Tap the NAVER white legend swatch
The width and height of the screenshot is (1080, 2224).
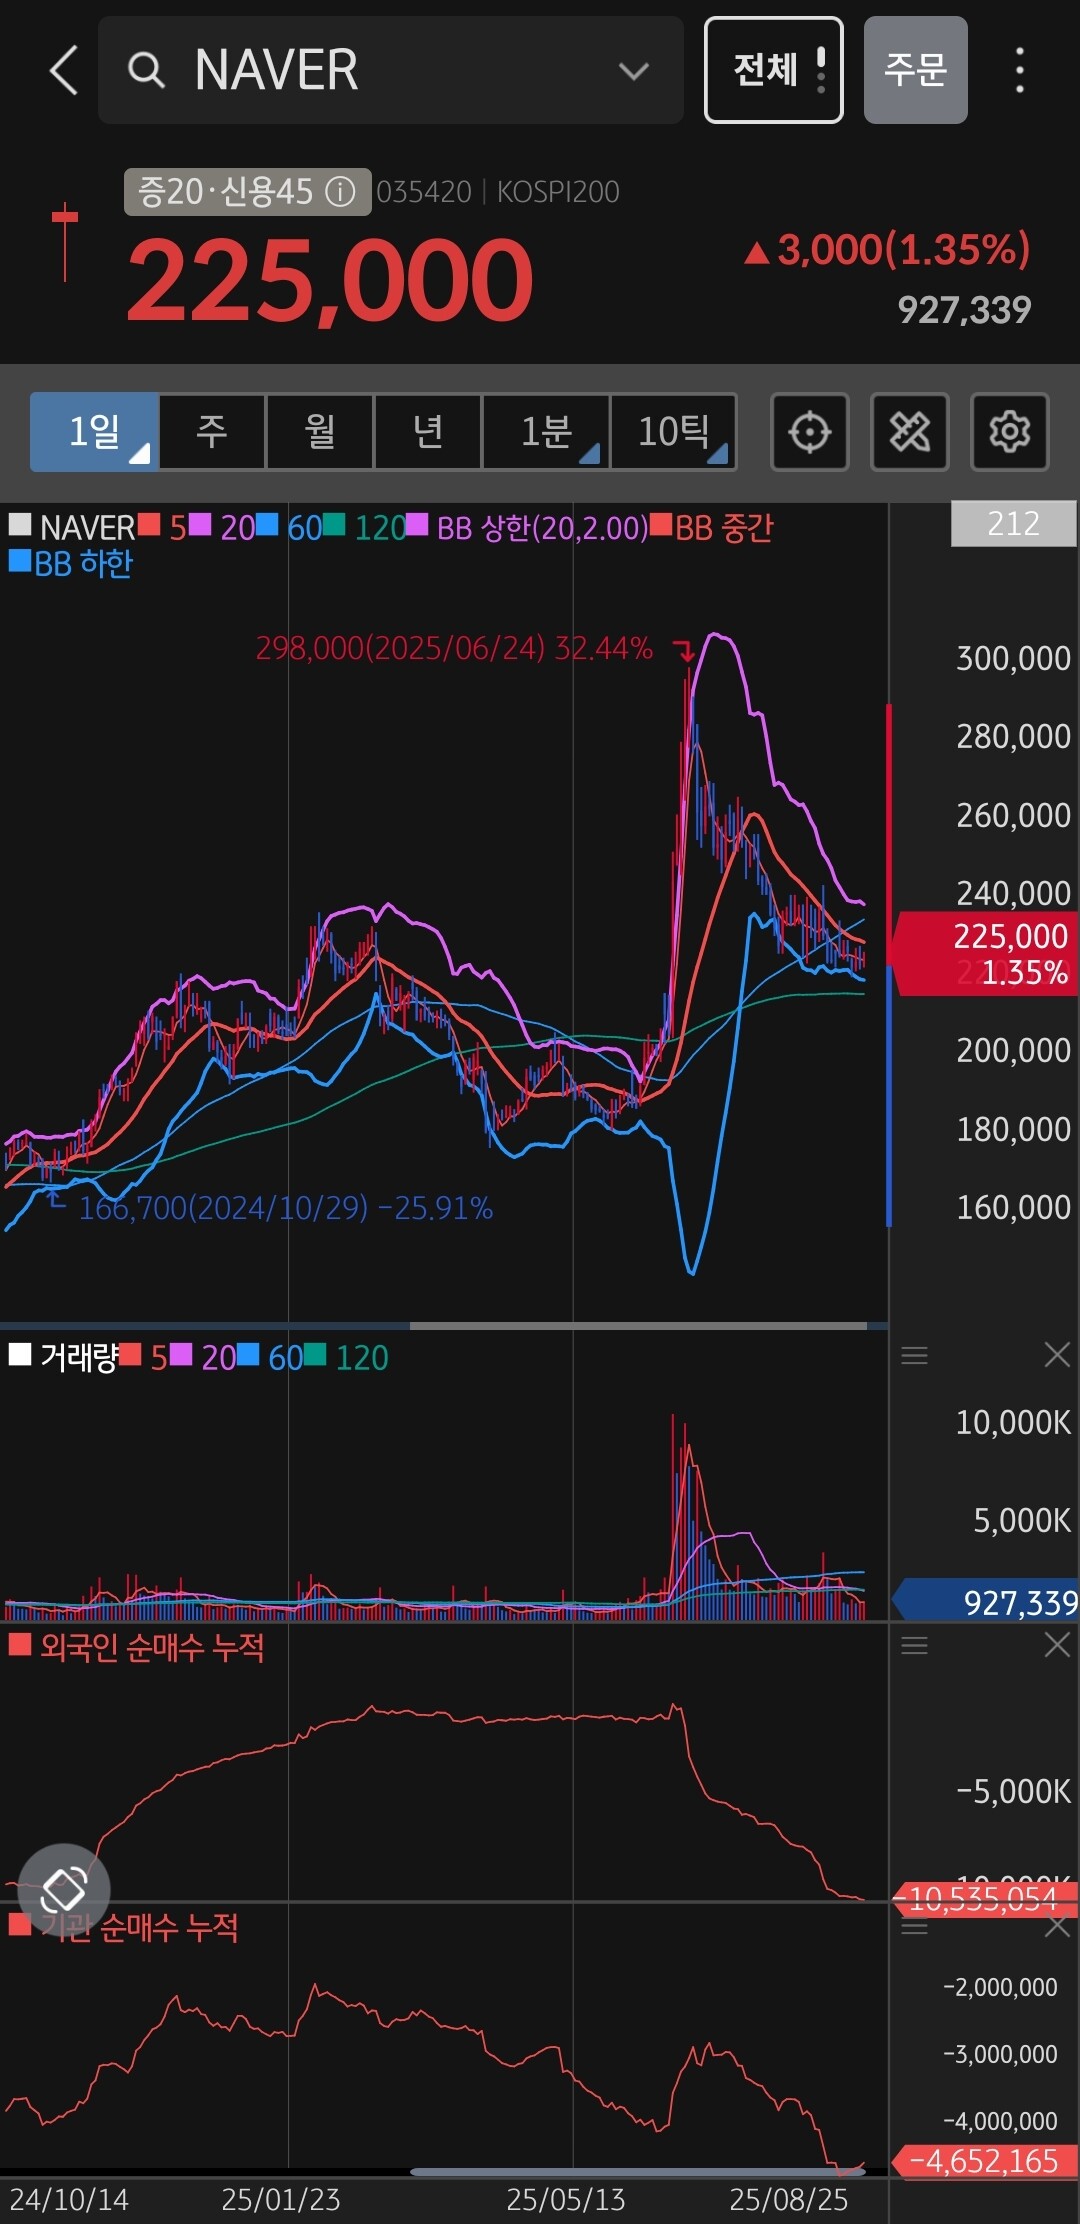(20, 524)
